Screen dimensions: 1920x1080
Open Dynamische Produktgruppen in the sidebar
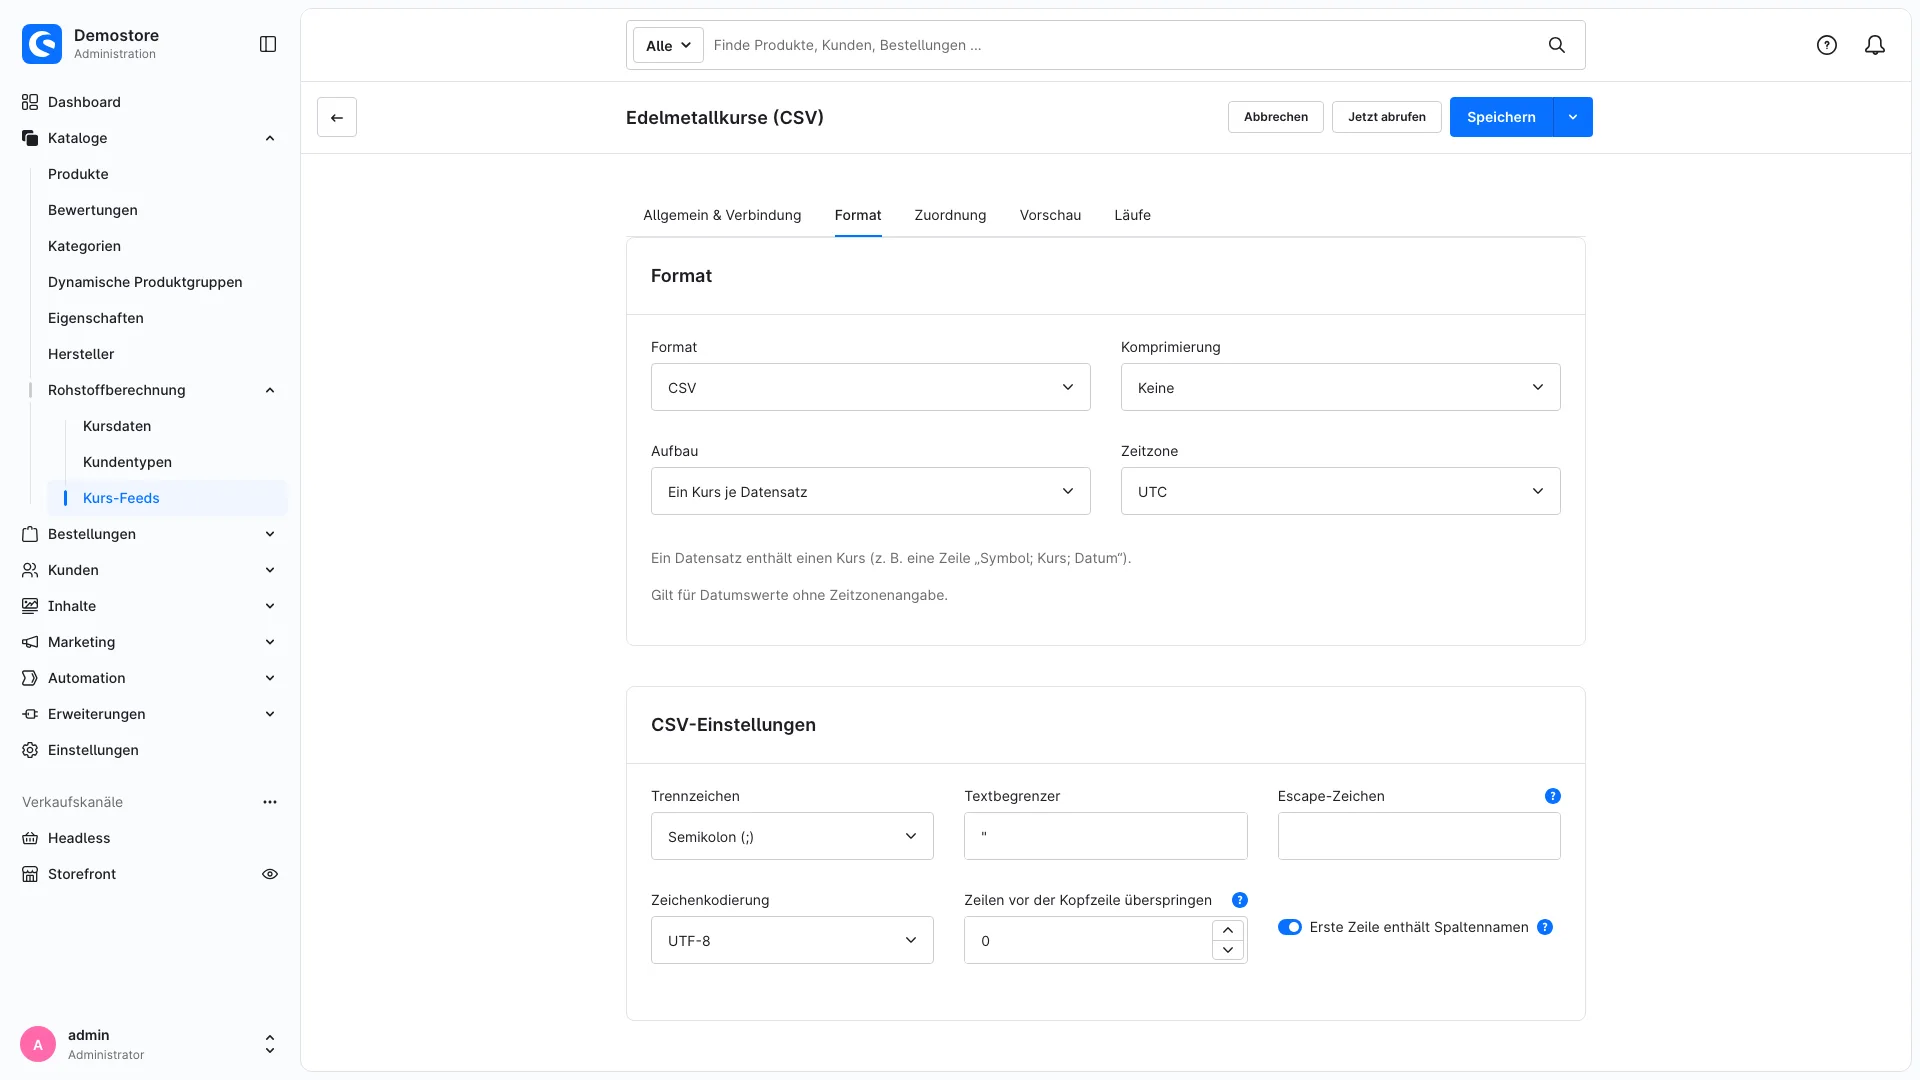click(x=145, y=282)
